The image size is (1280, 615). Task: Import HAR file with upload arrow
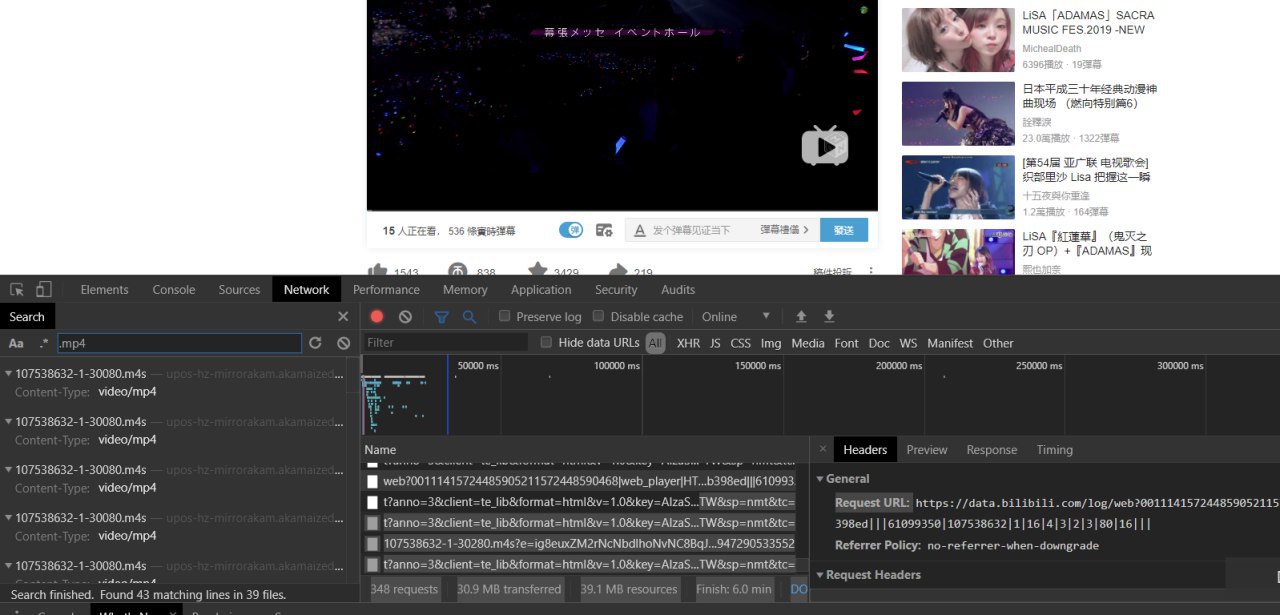click(801, 317)
